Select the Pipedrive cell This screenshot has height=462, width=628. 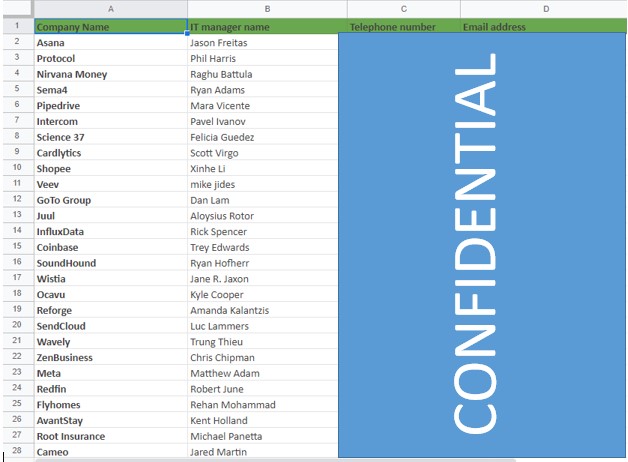pos(111,105)
